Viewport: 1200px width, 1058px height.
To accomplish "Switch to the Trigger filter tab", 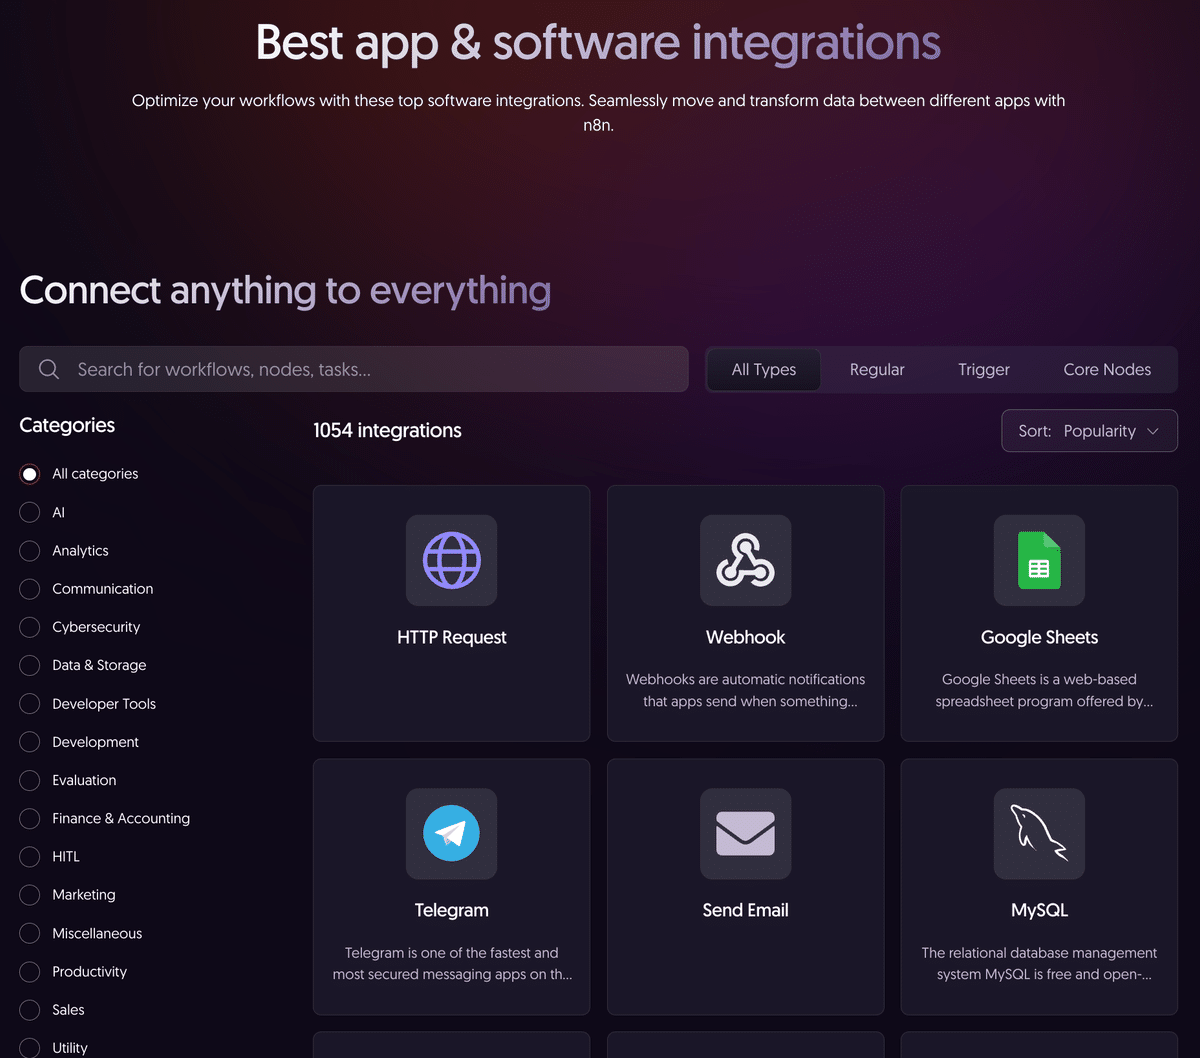I will pyautogui.click(x=983, y=369).
